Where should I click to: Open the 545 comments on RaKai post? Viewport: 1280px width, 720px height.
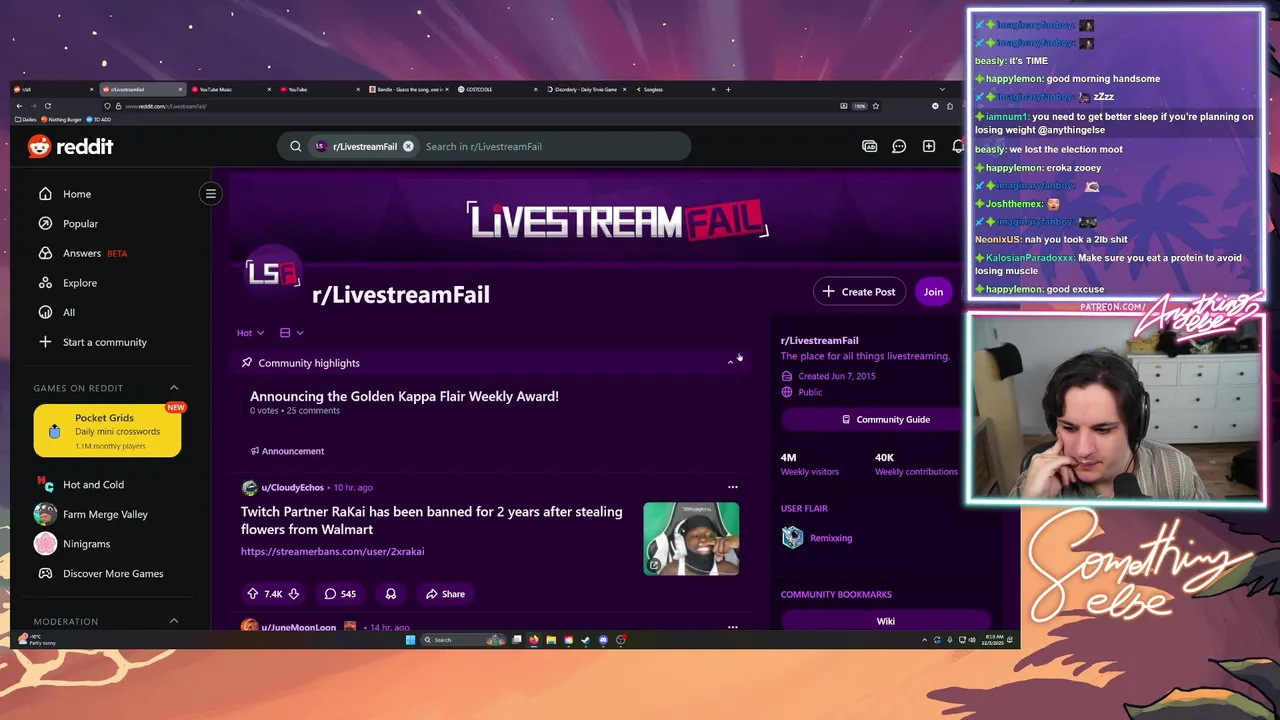[x=340, y=594]
